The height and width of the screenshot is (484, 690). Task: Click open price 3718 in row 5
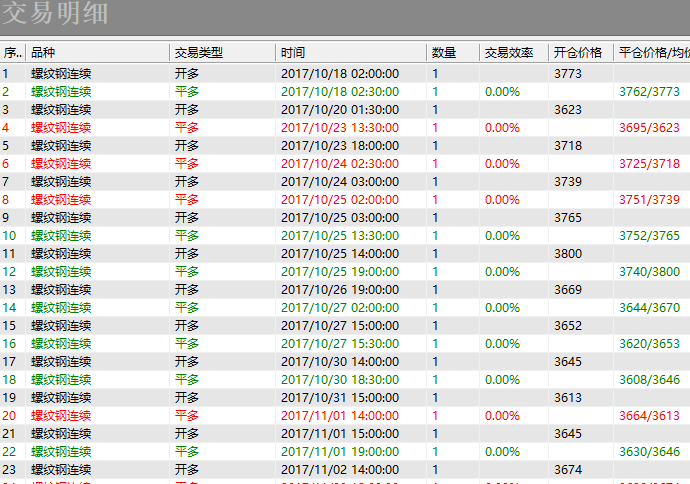[568, 146]
